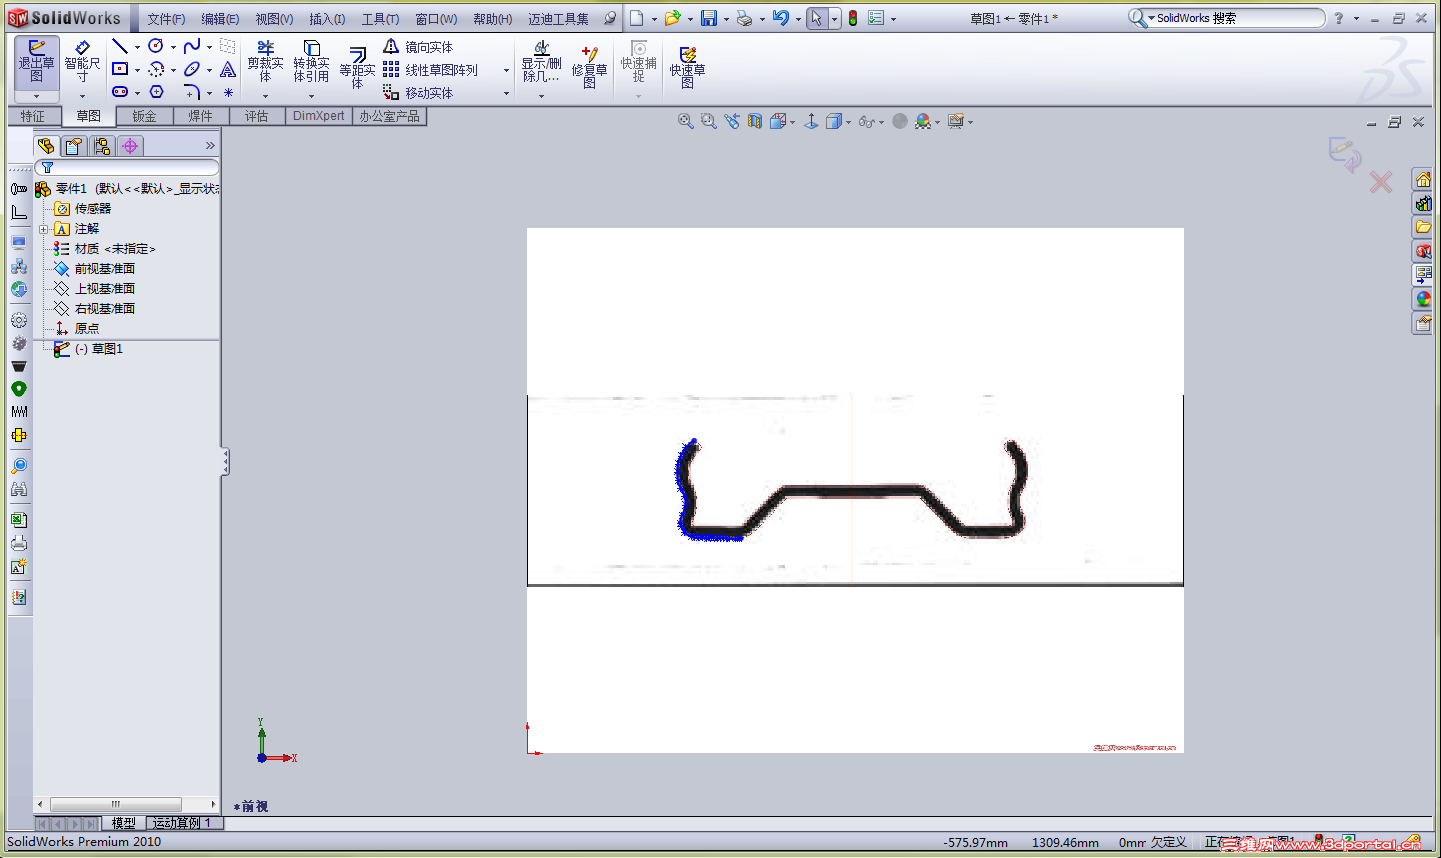This screenshot has width=1441, height=858.
Task: Open the 窗口(W) menu
Action: (x=436, y=19)
